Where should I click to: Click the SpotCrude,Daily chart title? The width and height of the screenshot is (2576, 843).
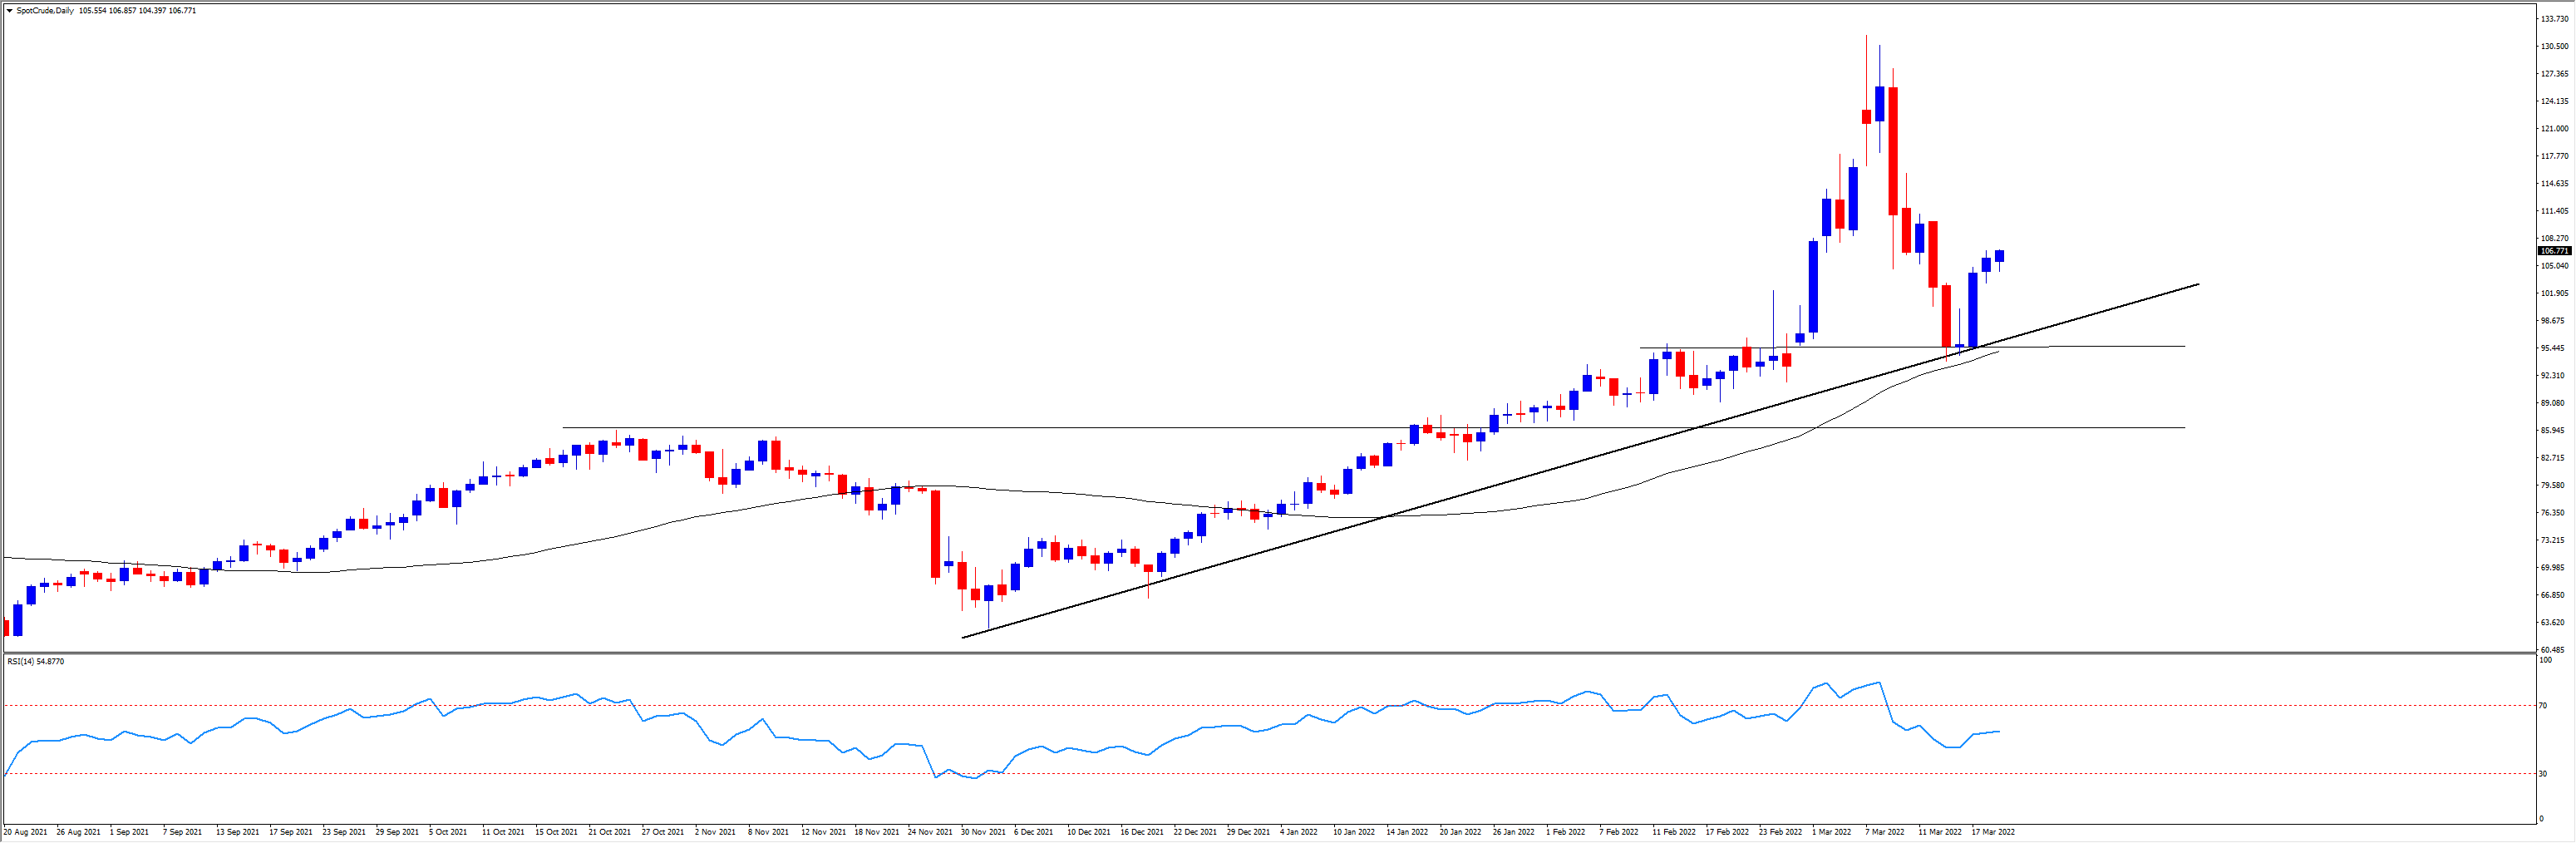click(45, 11)
